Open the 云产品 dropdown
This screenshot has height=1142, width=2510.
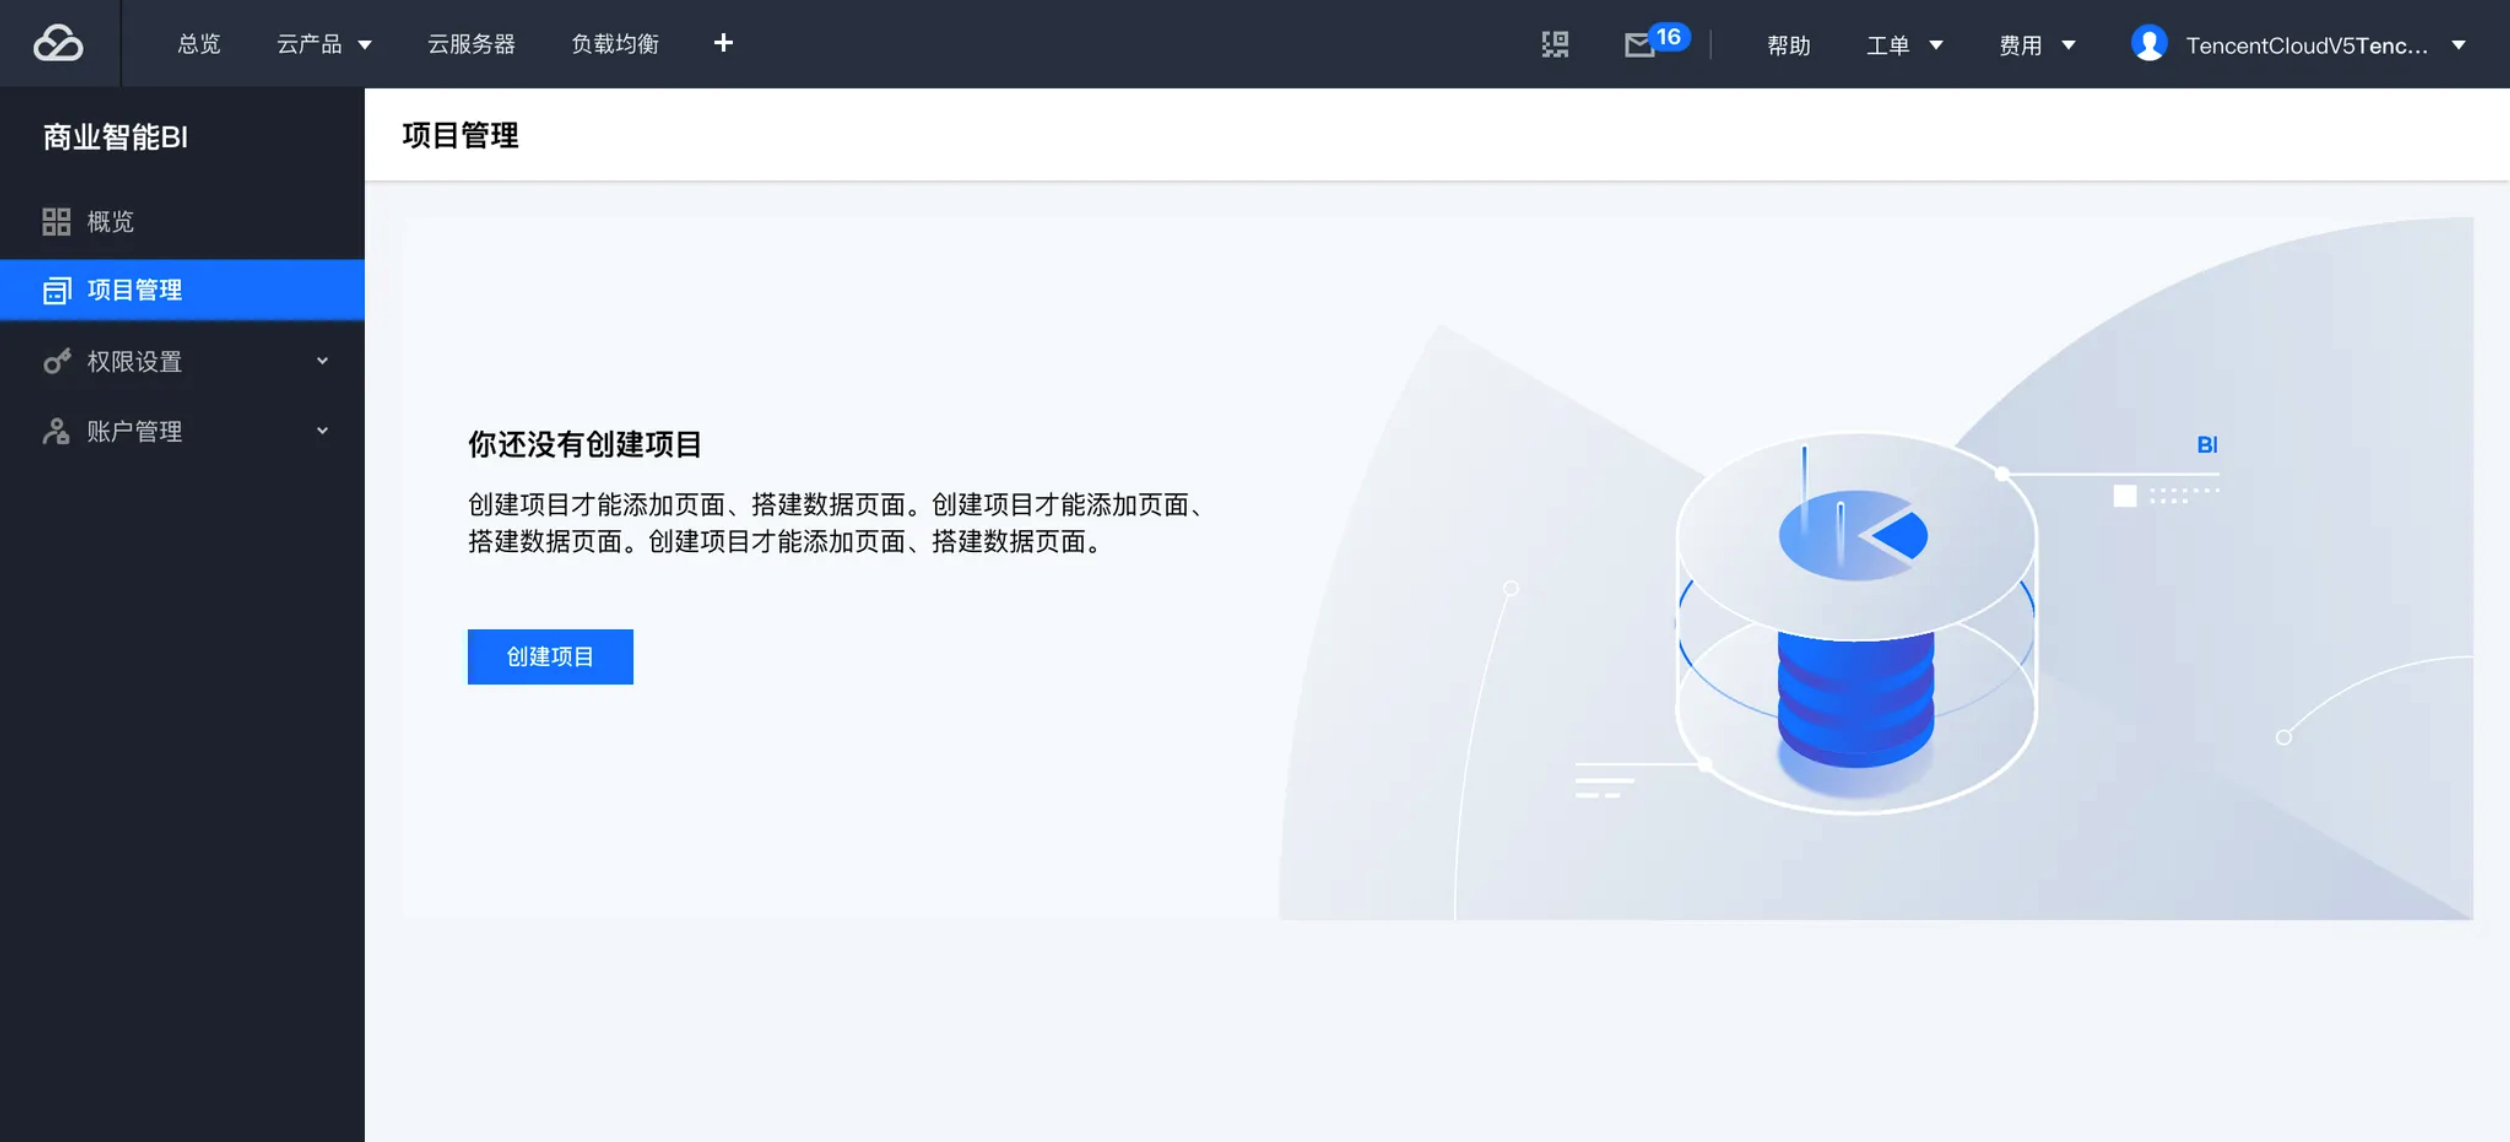click(x=323, y=44)
